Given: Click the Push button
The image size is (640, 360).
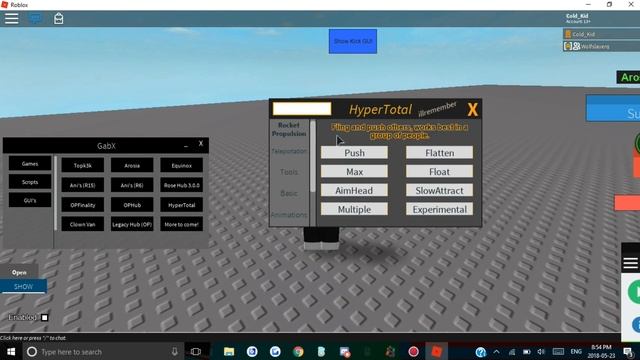Looking at the screenshot, I should click(354, 153).
